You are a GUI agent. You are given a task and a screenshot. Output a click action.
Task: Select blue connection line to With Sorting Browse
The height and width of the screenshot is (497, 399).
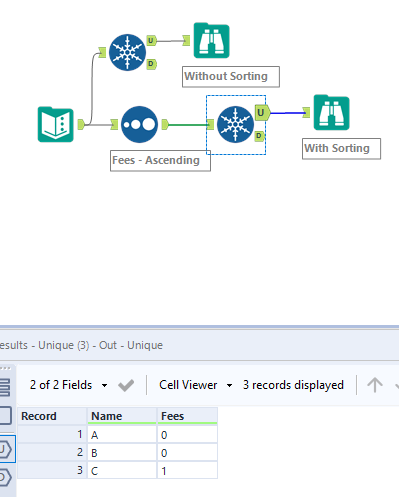(x=287, y=113)
